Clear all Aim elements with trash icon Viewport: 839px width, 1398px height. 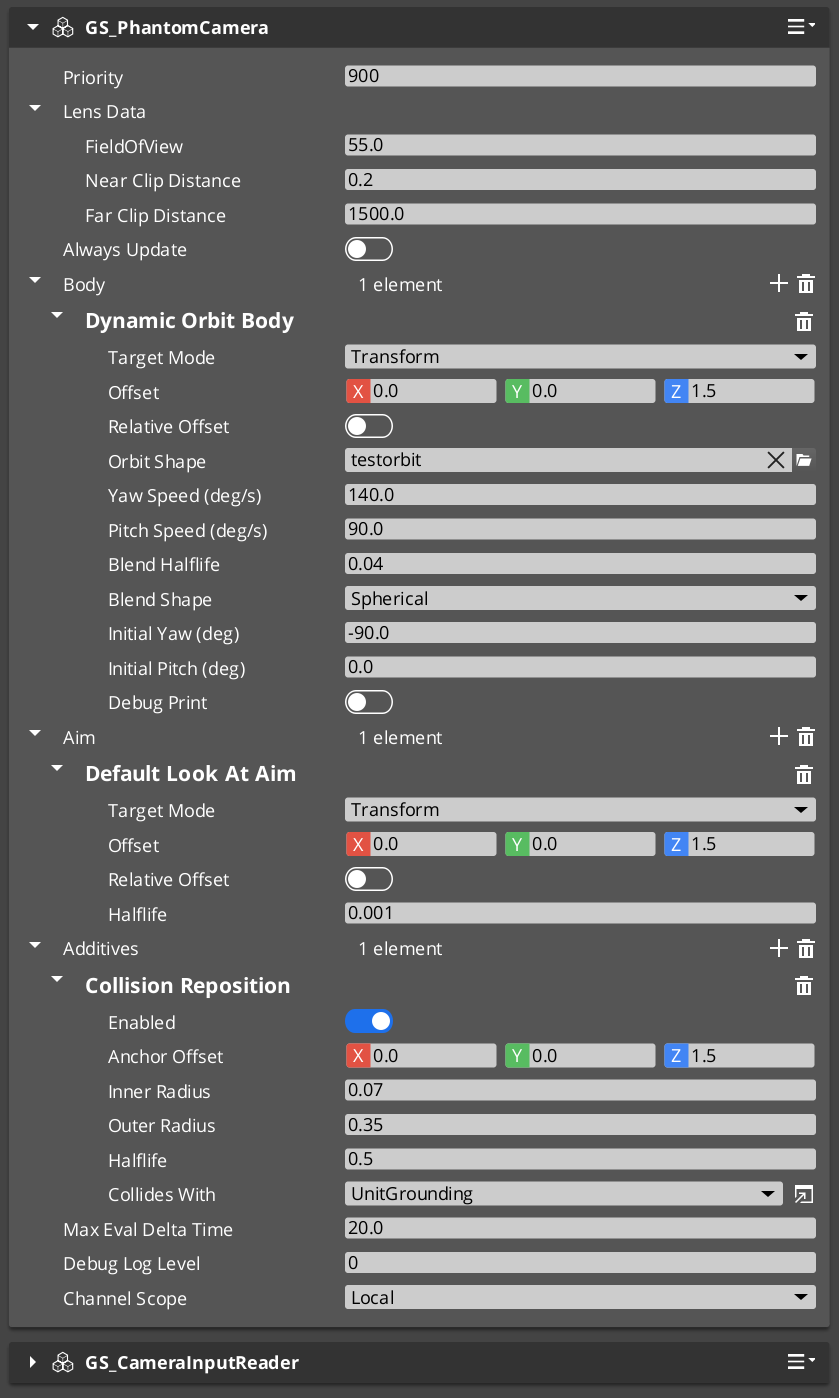point(806,737)
